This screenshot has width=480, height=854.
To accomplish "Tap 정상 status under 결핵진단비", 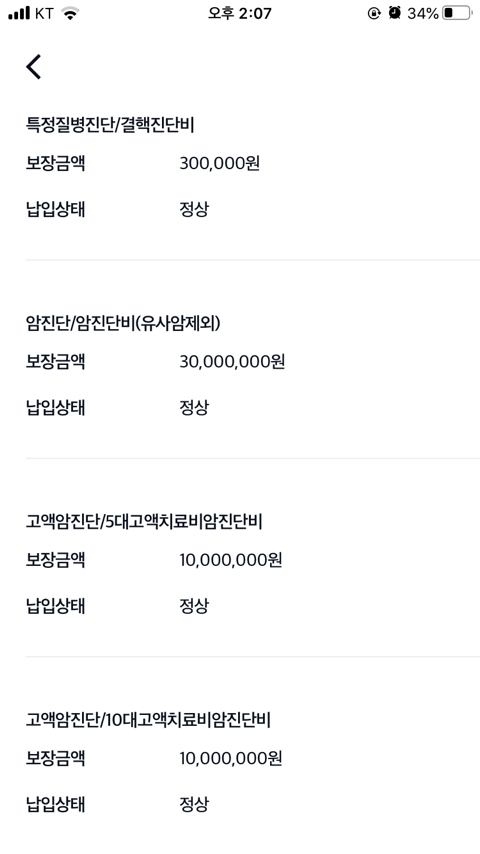I will click(x=194, y=209).
